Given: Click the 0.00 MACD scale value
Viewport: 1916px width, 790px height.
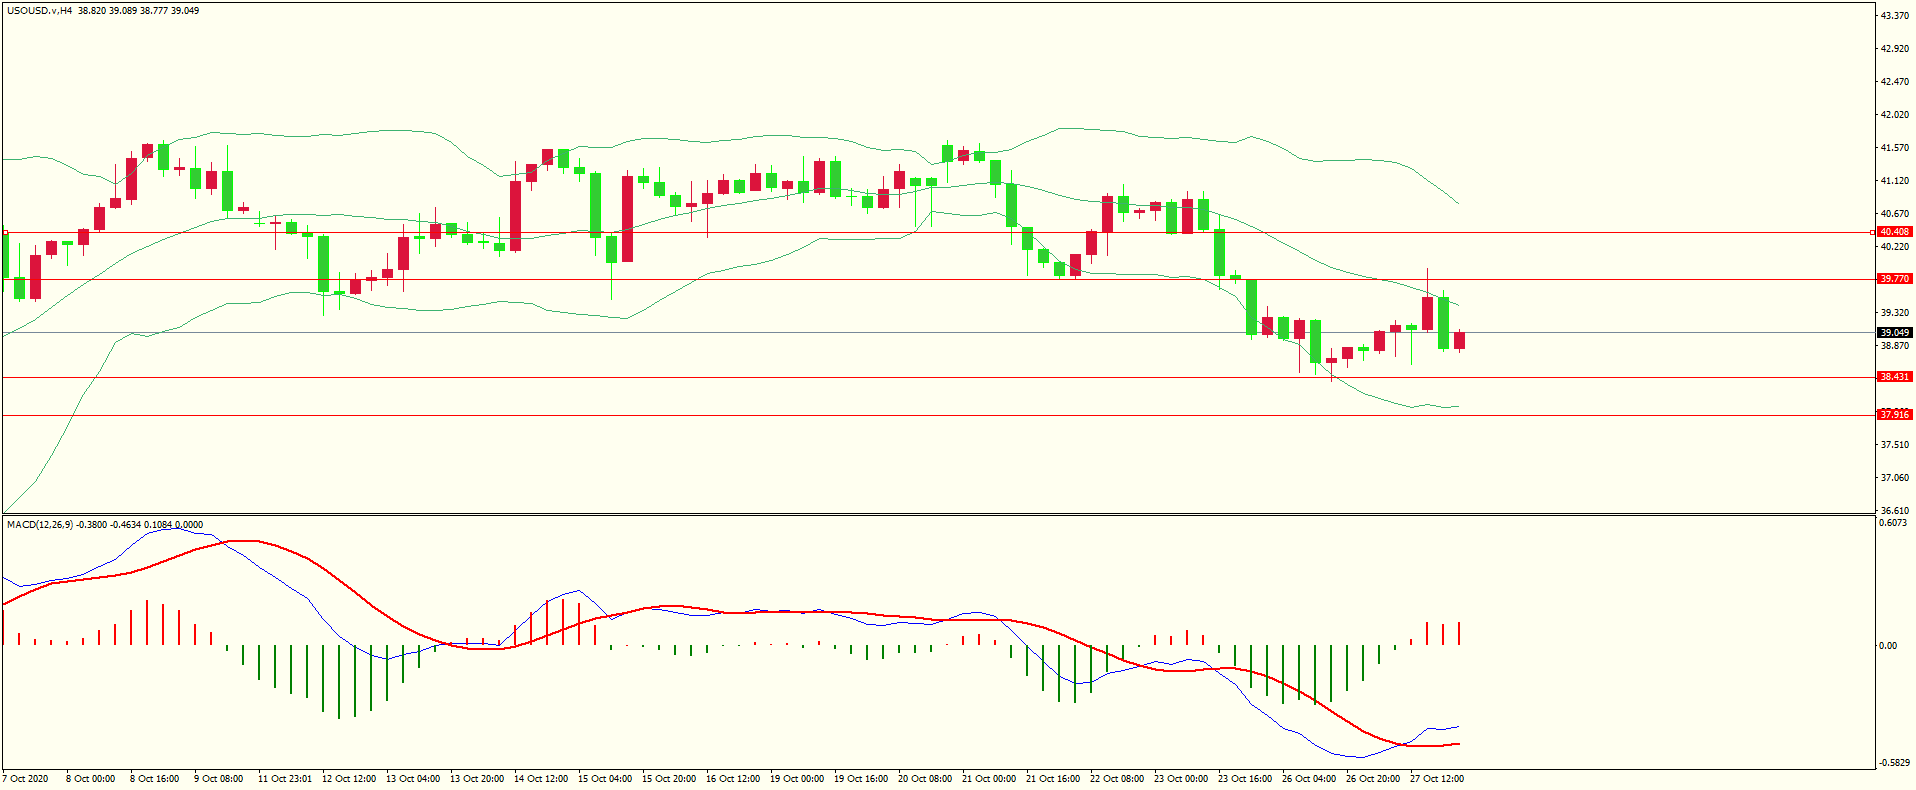Looking at the screenshot, I should (1888, 646).
